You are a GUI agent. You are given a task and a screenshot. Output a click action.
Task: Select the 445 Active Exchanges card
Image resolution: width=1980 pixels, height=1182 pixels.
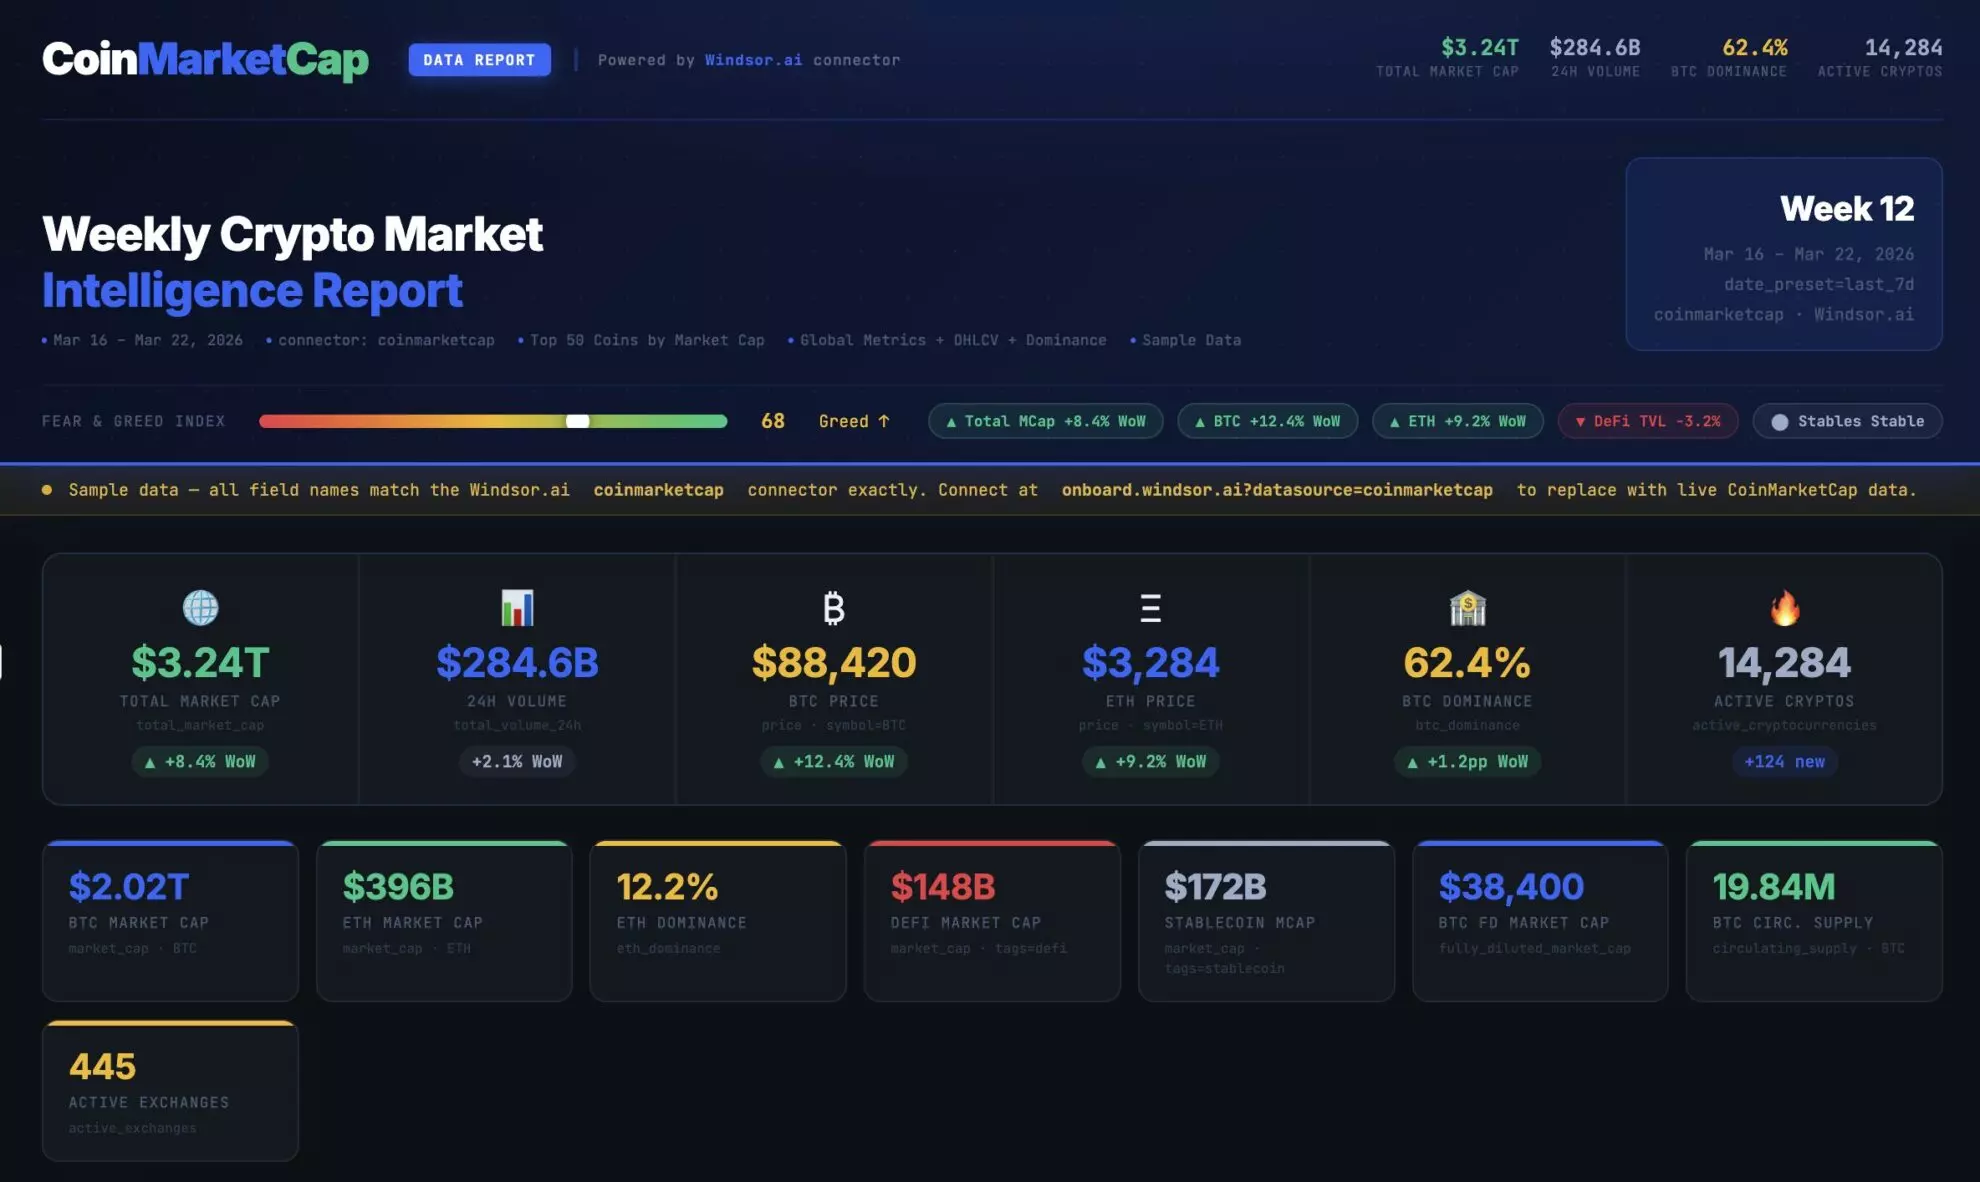pos(170,1090)
